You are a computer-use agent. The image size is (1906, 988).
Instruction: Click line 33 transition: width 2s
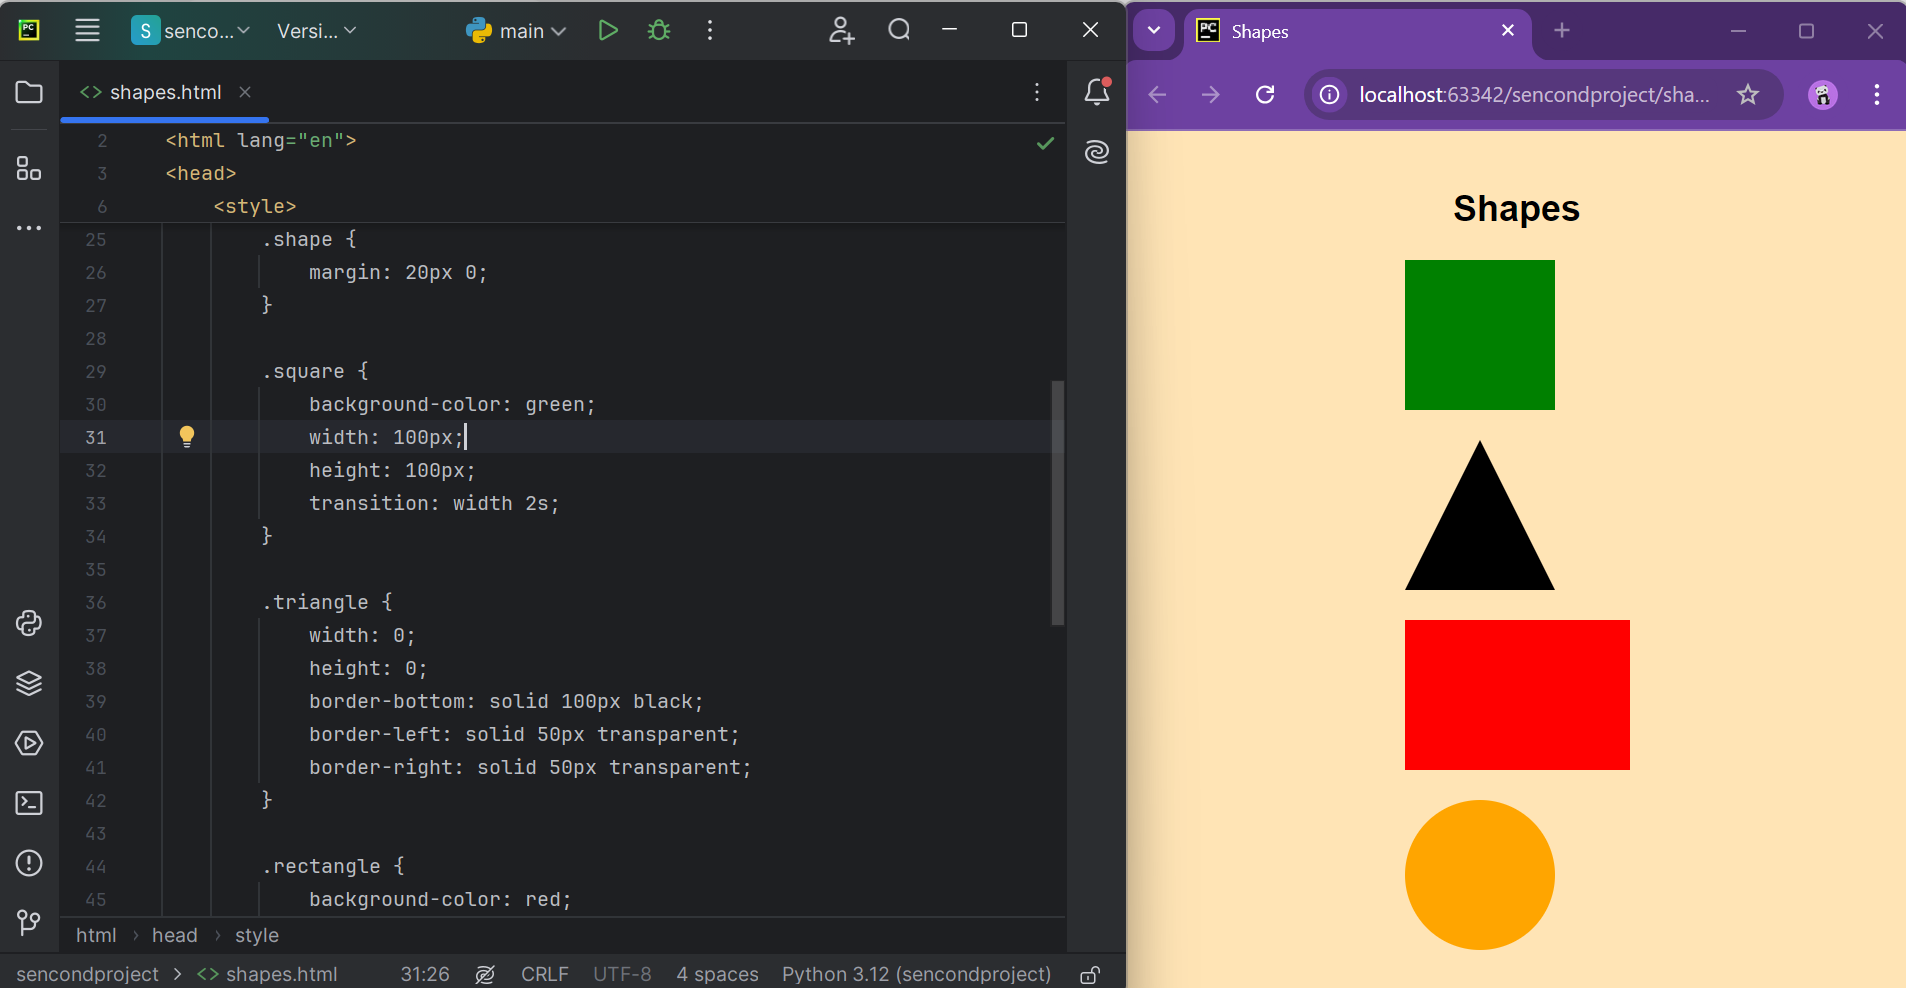pyautogui.click(x=434, y=503)
